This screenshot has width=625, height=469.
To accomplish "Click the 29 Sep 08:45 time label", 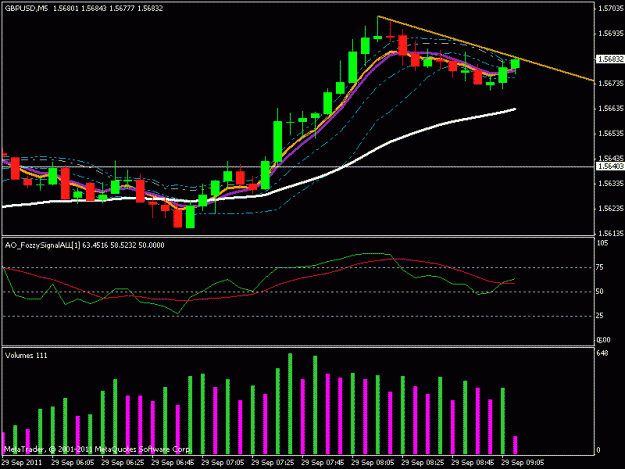I will pos(473,463).
